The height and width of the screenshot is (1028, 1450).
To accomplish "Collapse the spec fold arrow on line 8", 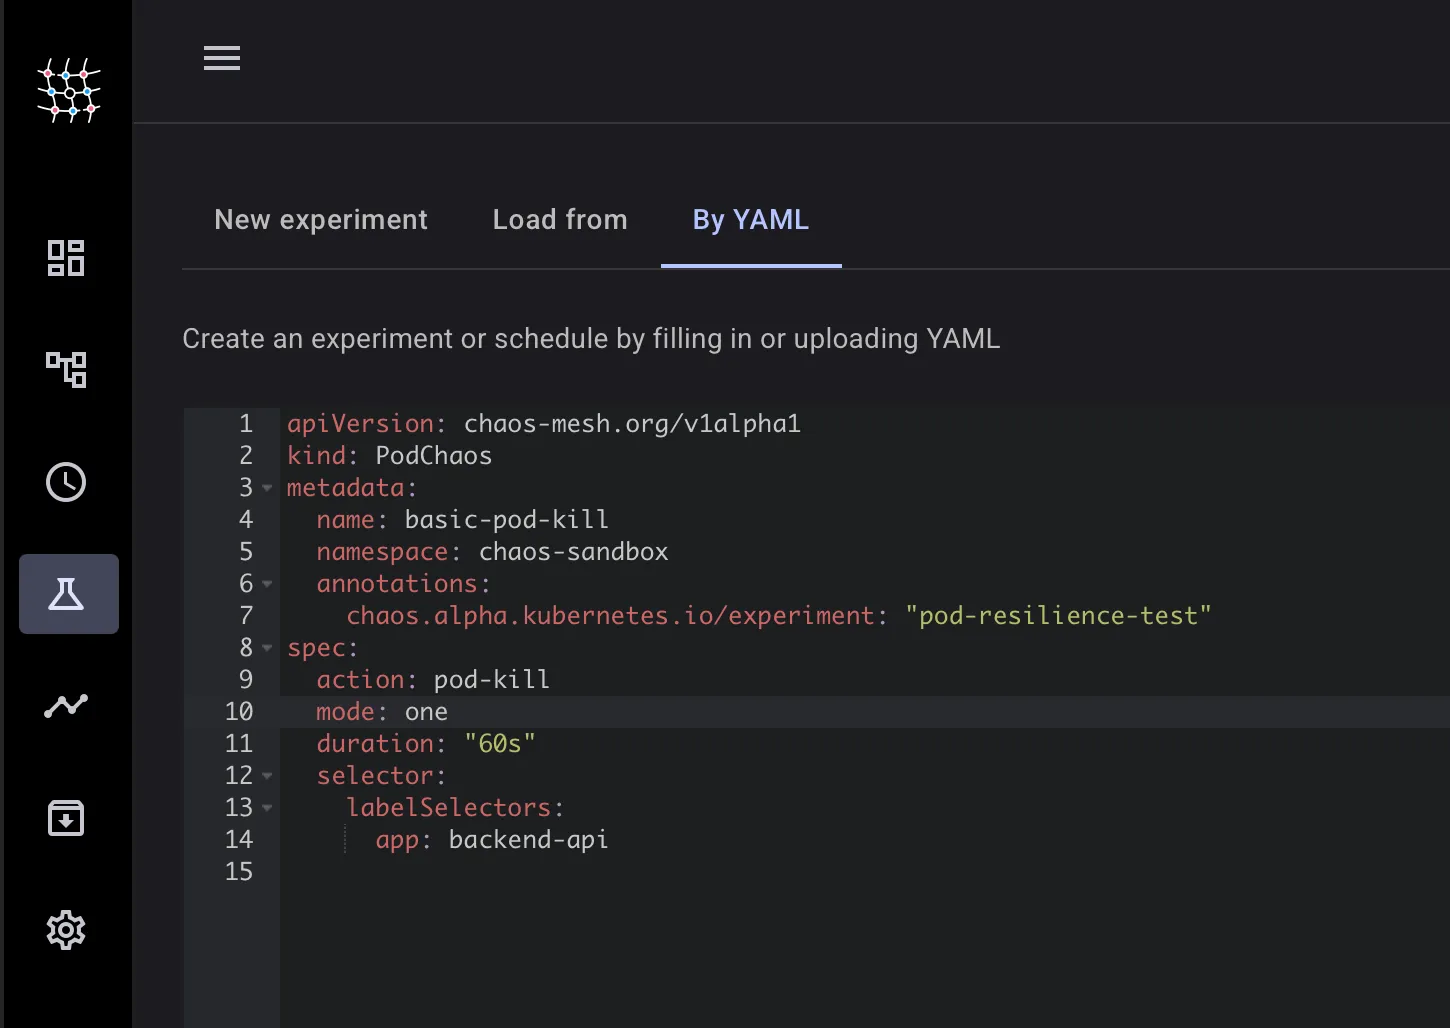I will (267, 648).
